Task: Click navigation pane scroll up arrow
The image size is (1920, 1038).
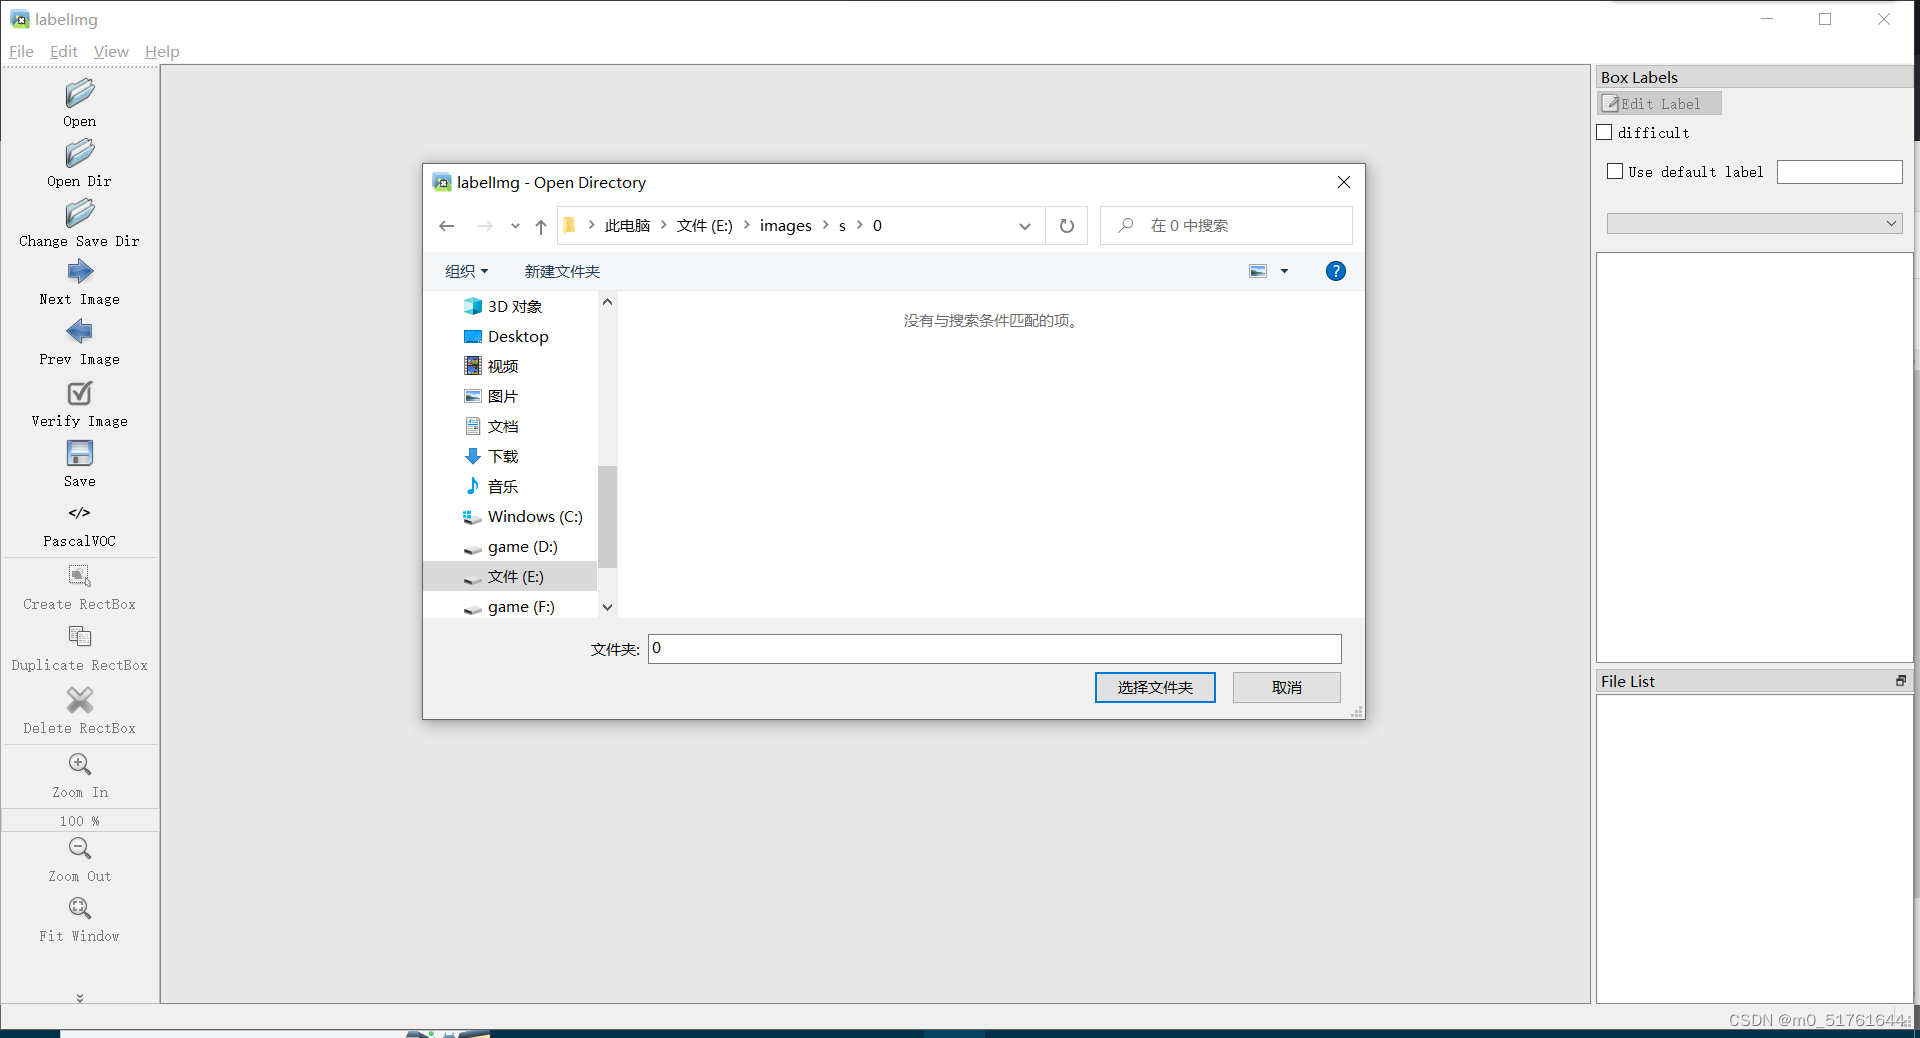Action: [607, 301]
